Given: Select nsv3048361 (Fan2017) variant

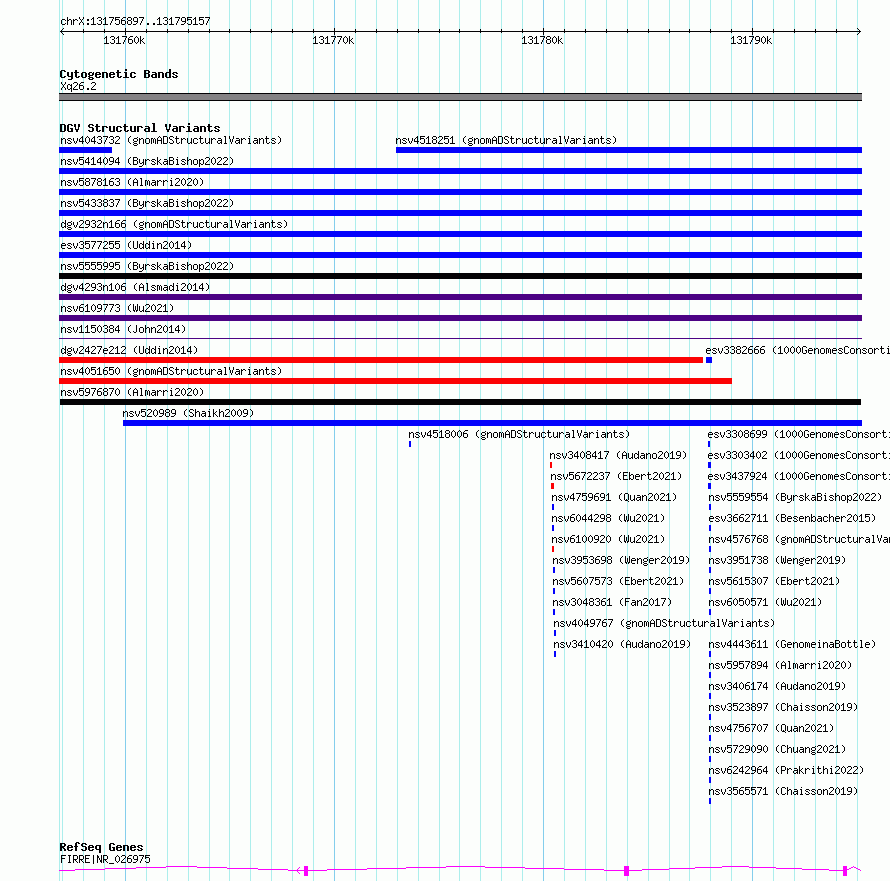Looking at the screenshot, I should coord(612,602).
